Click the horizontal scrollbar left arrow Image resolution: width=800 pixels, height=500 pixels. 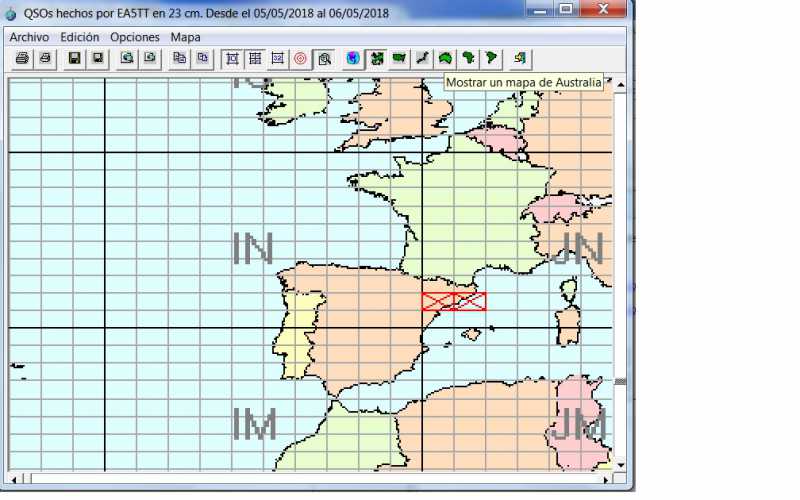[14, 480]
